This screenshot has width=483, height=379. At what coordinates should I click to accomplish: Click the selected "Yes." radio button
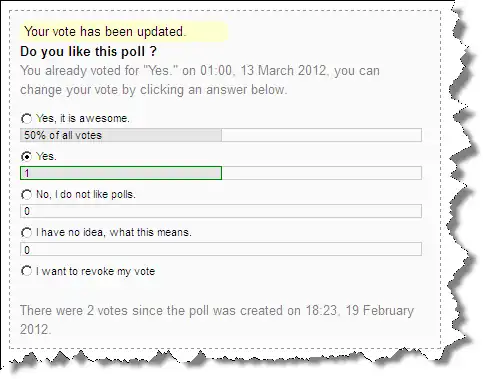coord(26,156)
